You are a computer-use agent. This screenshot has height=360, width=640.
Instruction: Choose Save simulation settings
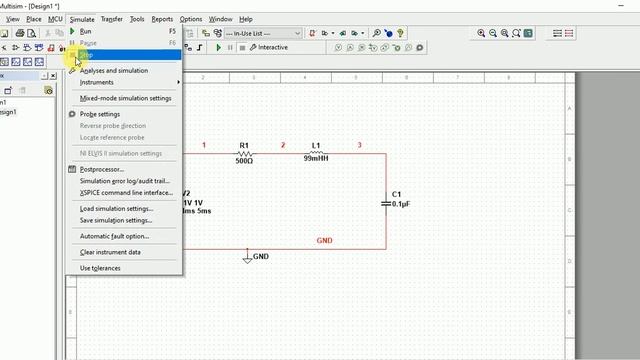[124, 220]
